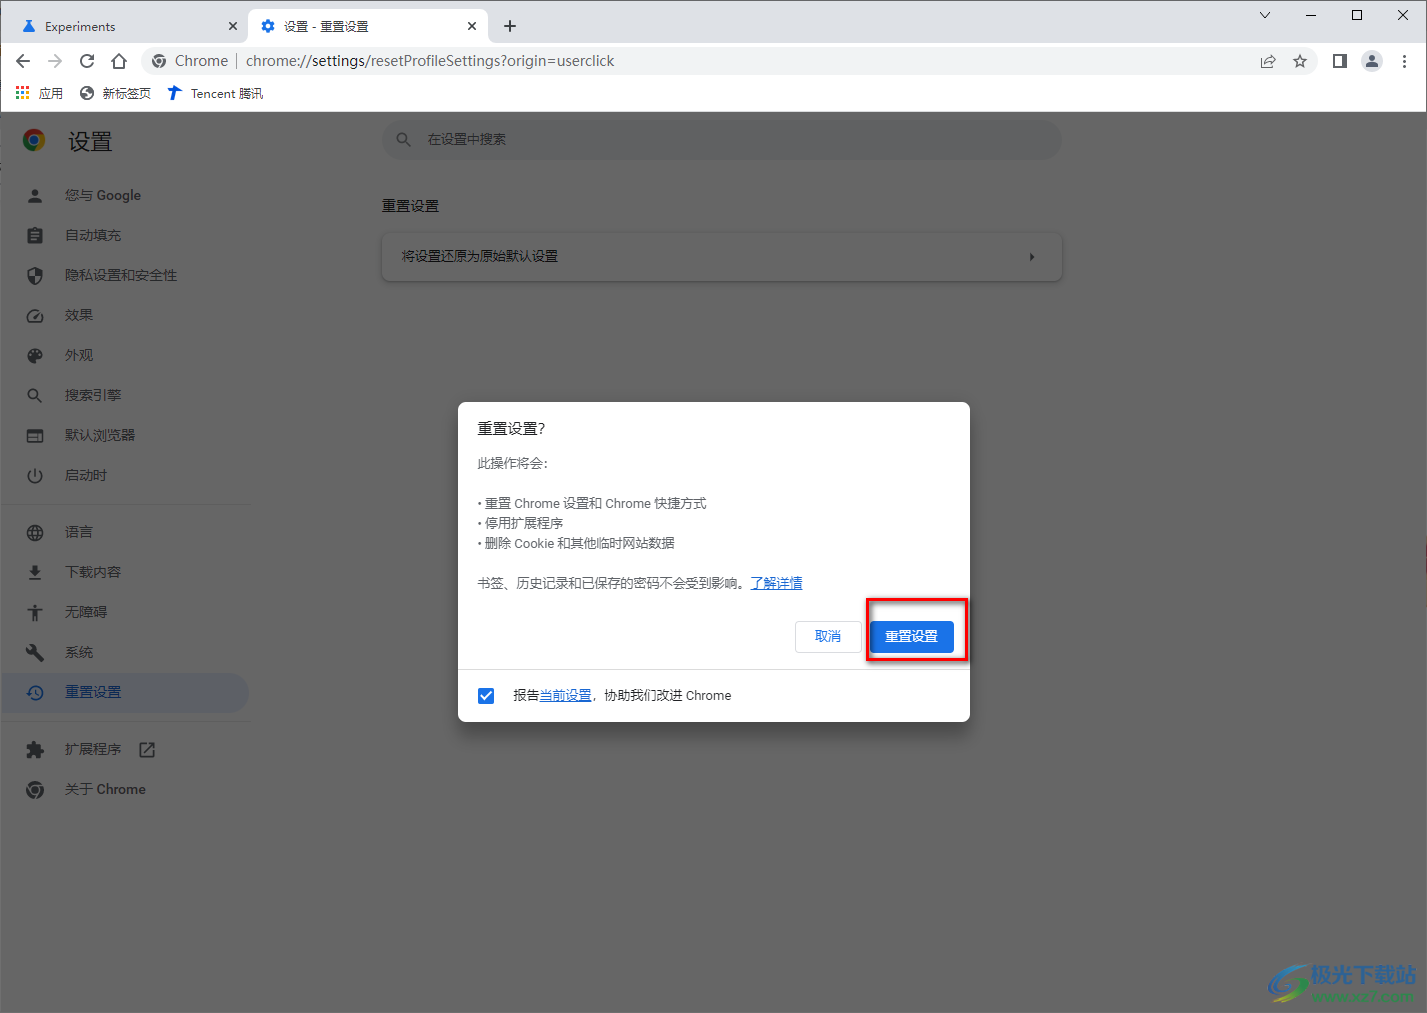Click the browser forward arrow
Image resolution: width=1427 pixels, height=1013 pixels.
pyautogui.click(x=55, y=61)
